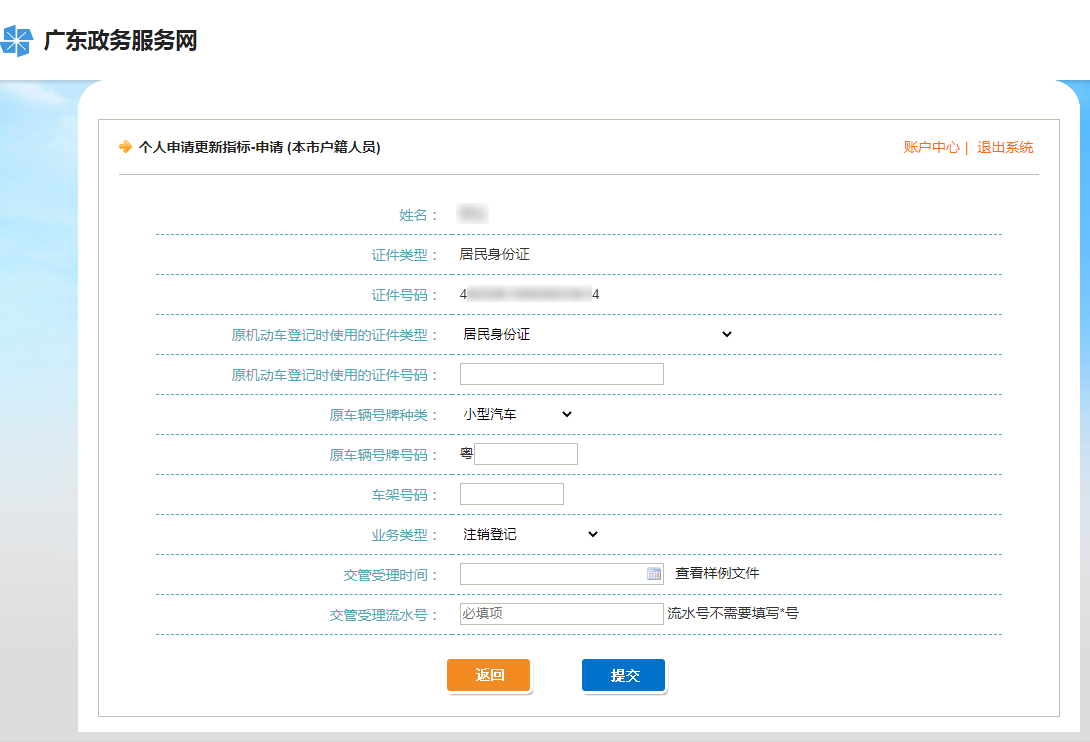Go to 账户中心 link

[x=931, y=147]
